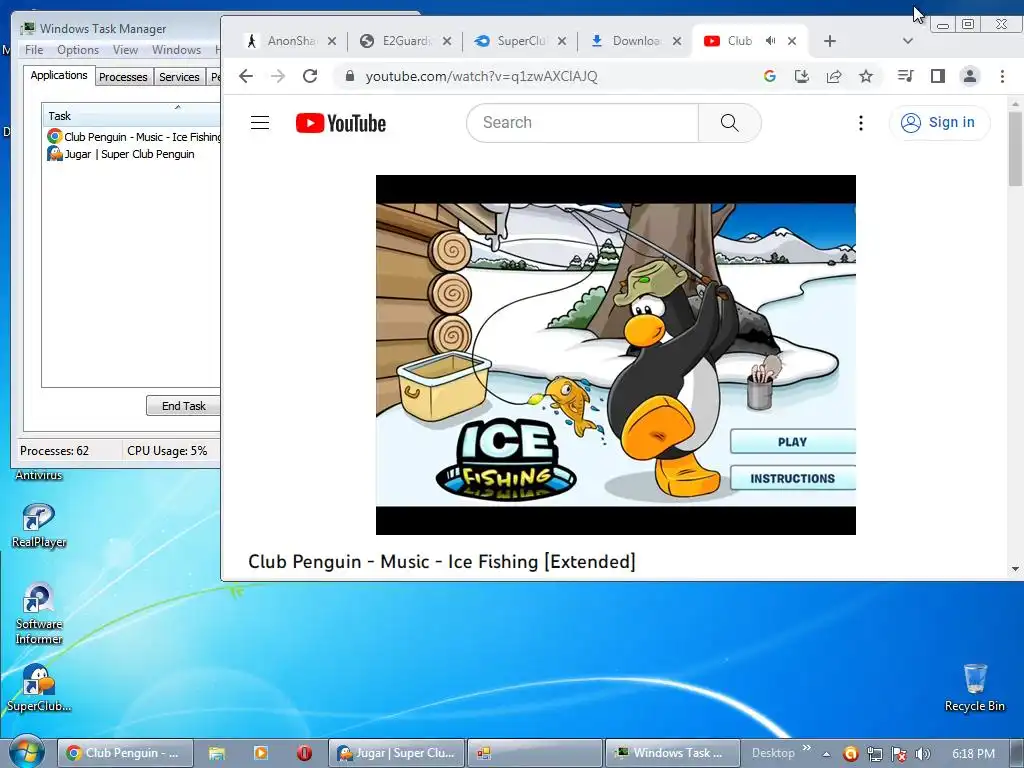Open the Chrome profile avatar
This screenshot has width=1024, height=768.
970,76
